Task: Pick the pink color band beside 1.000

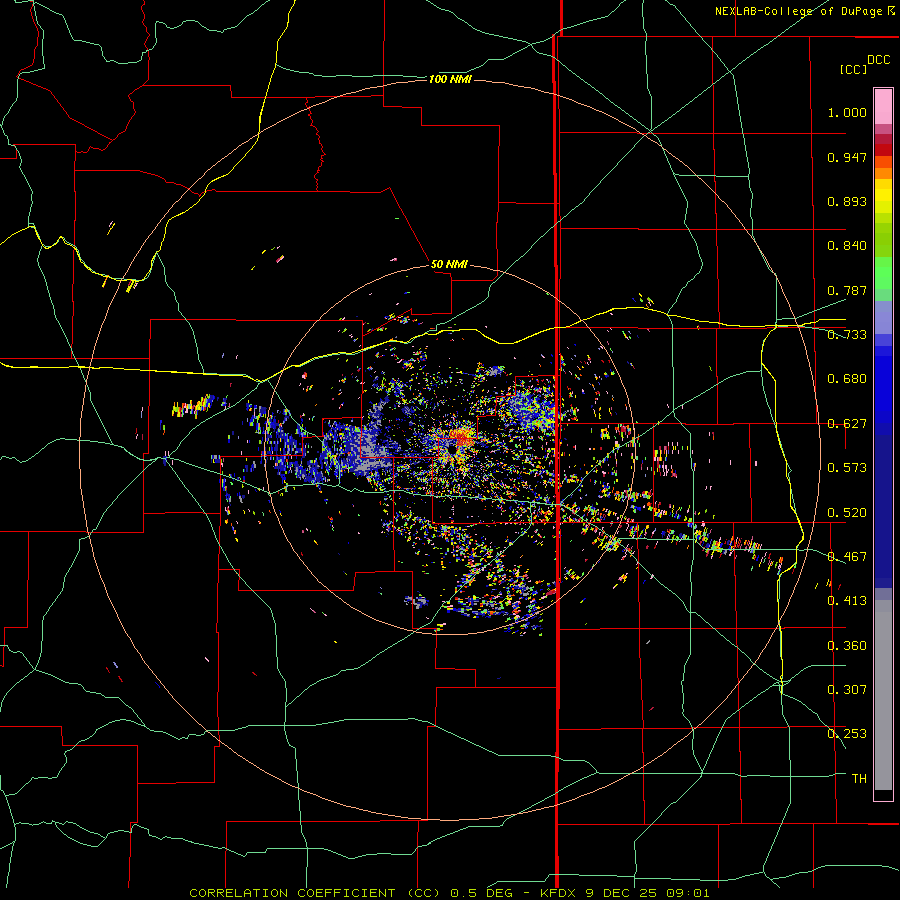Action: point(883,107)
